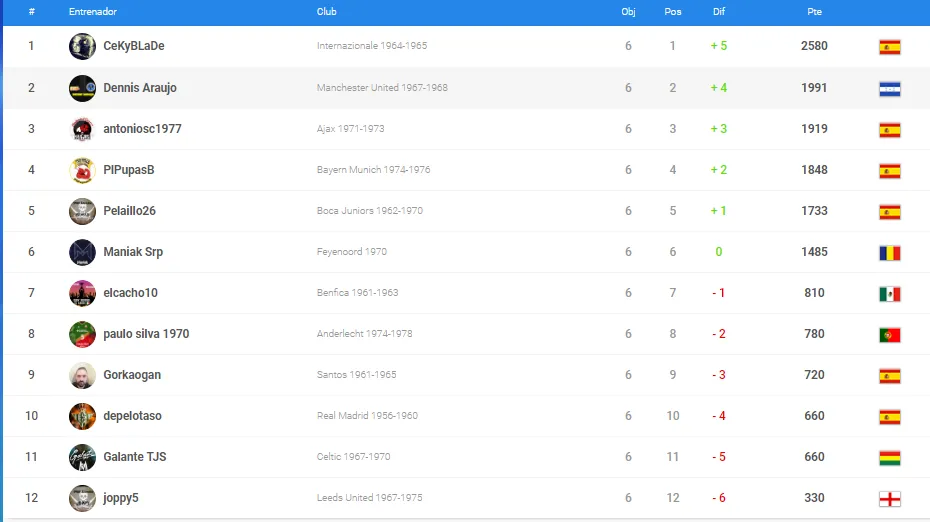Open paulo silva 1970's profile name
The width and height of the screenshot is (930, 522).
coord(146,333)
